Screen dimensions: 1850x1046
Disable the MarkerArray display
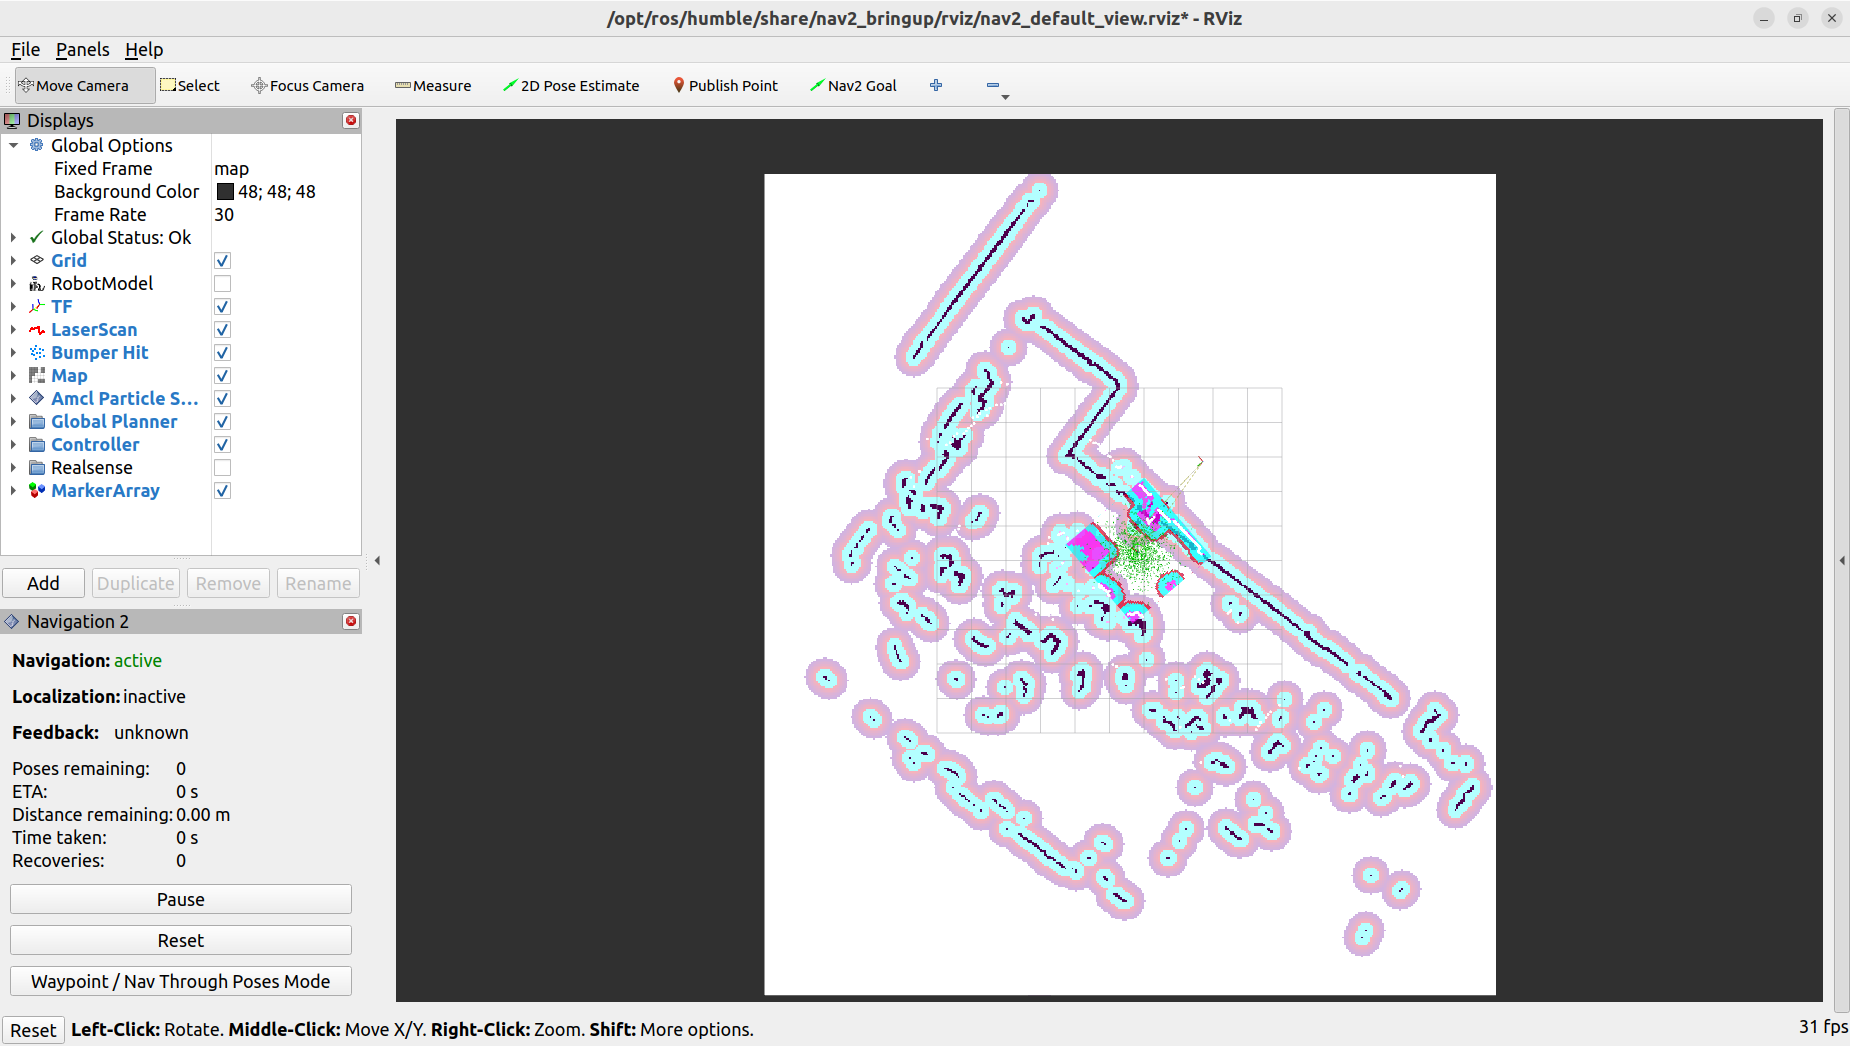pyautogui.click(x=221, y=490)
